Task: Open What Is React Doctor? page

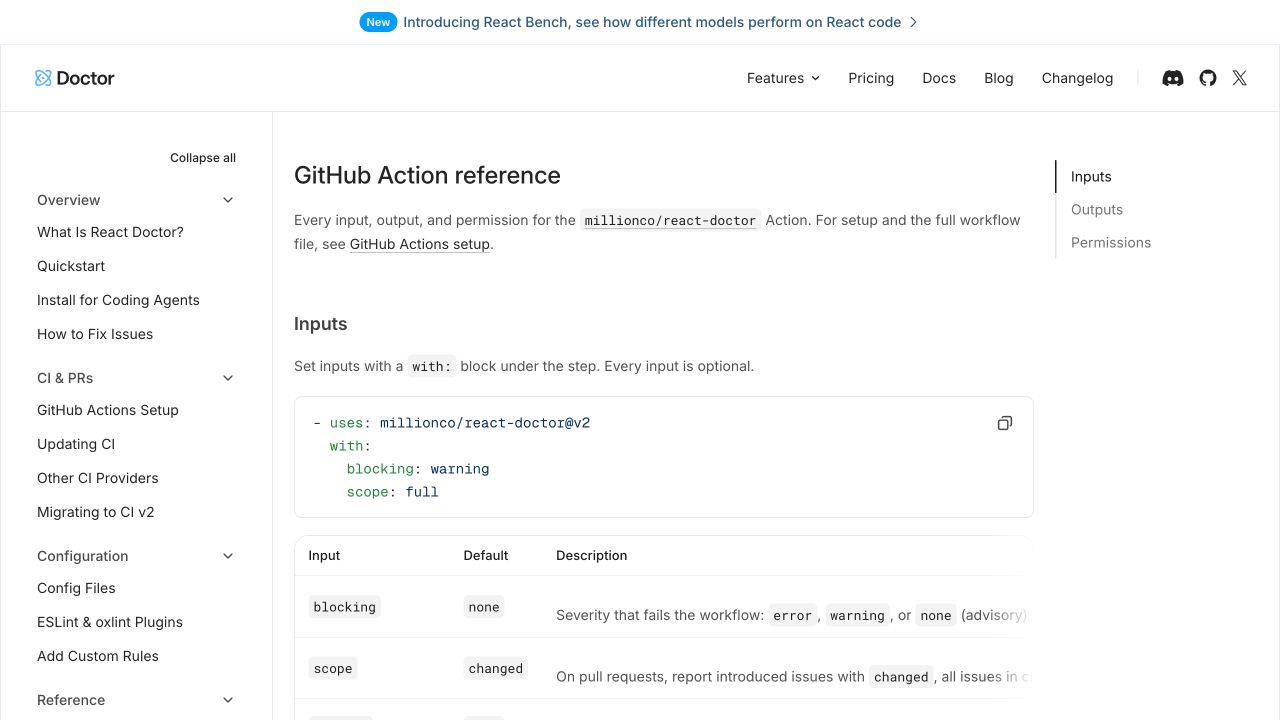Action: pos(110,232)
